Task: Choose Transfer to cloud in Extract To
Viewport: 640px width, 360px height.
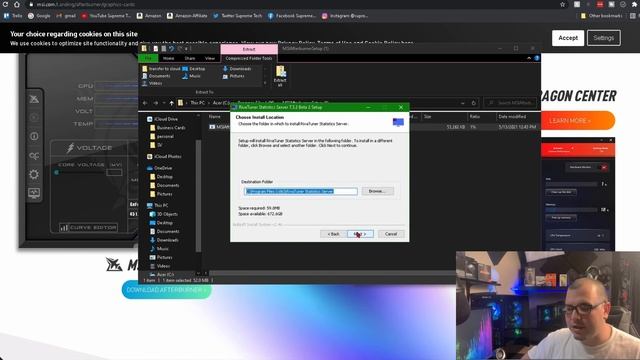Action: coord(161,69)
